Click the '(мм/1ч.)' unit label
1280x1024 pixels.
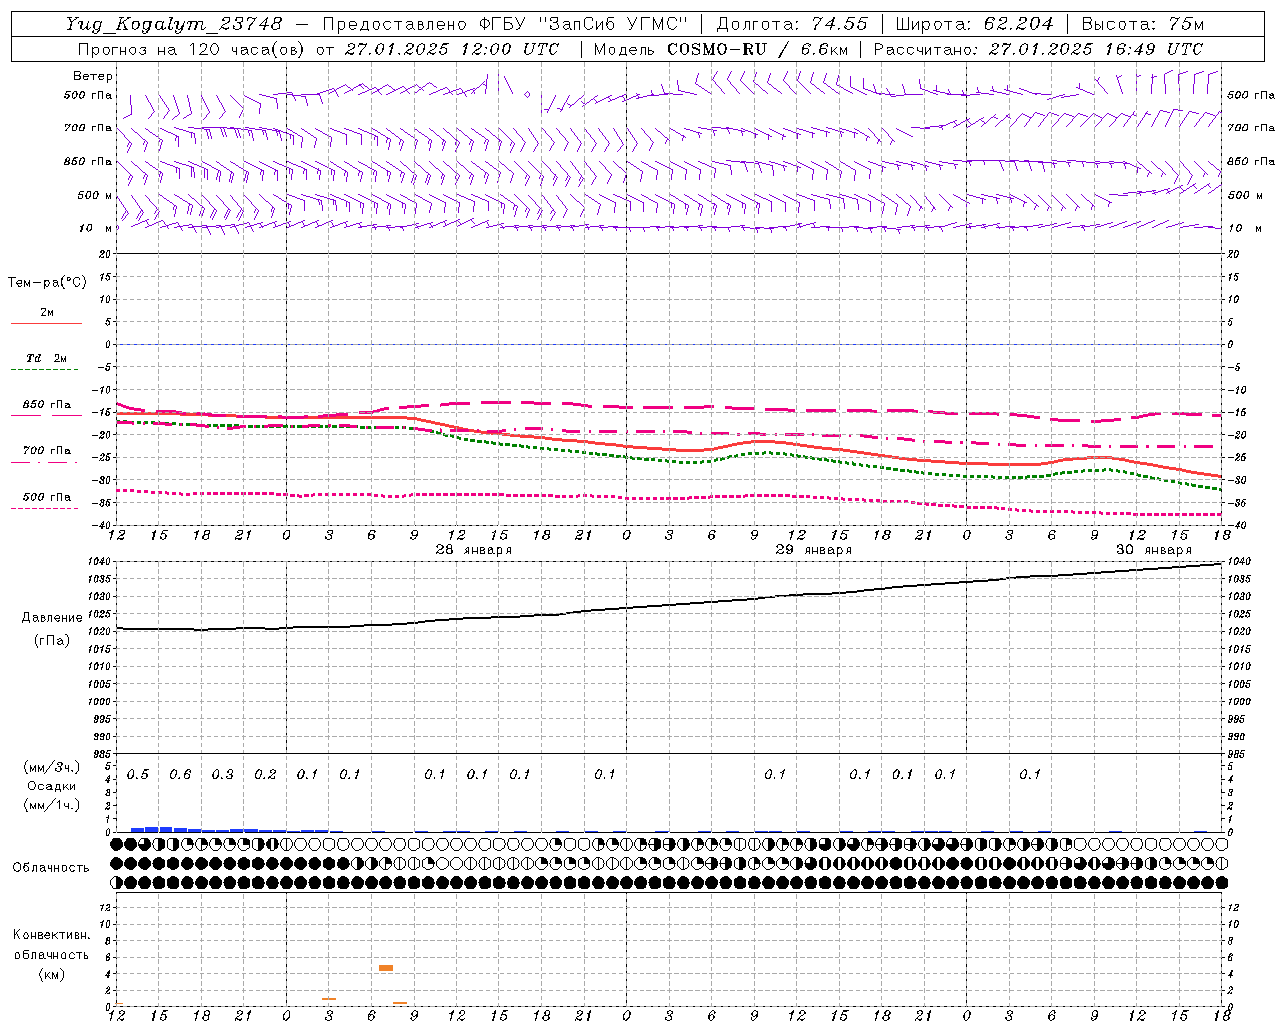(52, 805)
